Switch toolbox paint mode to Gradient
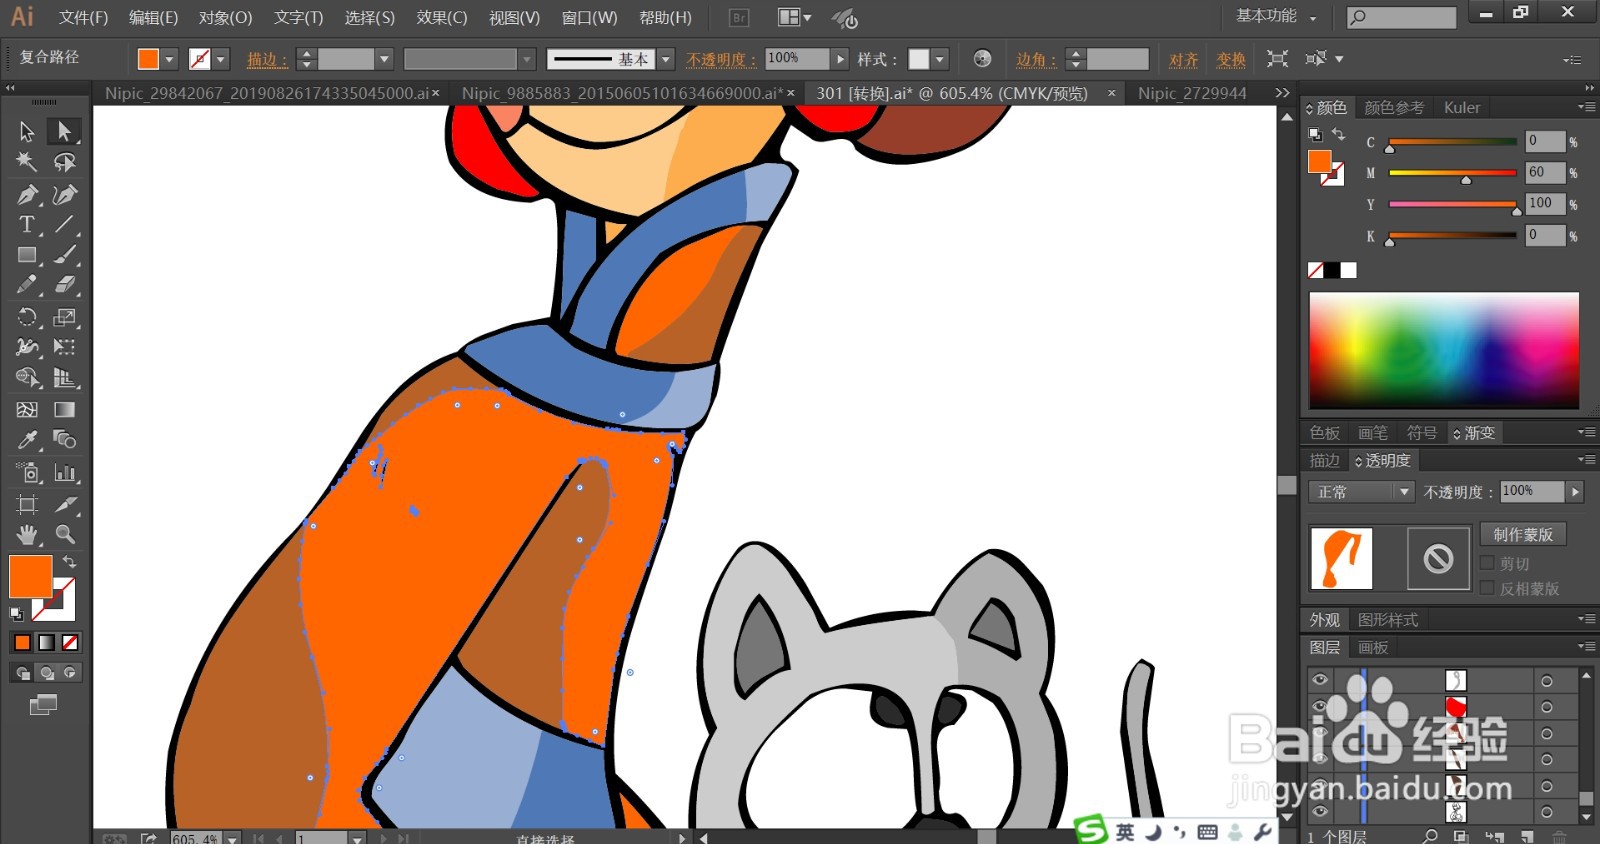1600x844 pixels. click(46, 642)
